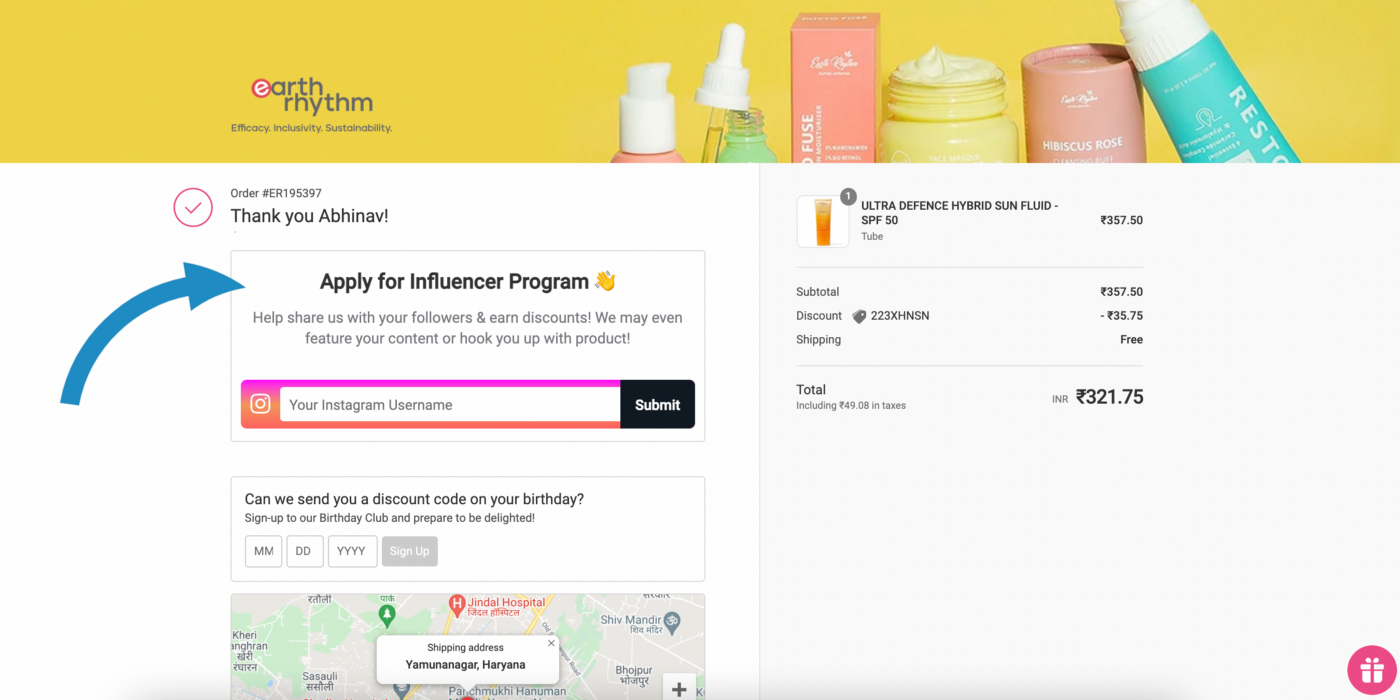
Task: Click the Order #ER195397 text
Action: (276, 193)
